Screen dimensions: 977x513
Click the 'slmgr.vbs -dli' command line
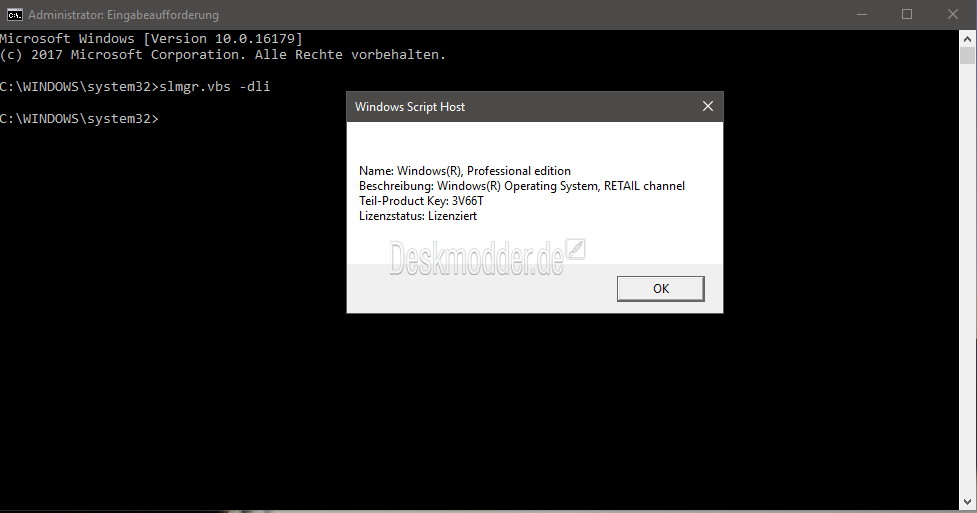pyautogui.click(x=135, y=87)
